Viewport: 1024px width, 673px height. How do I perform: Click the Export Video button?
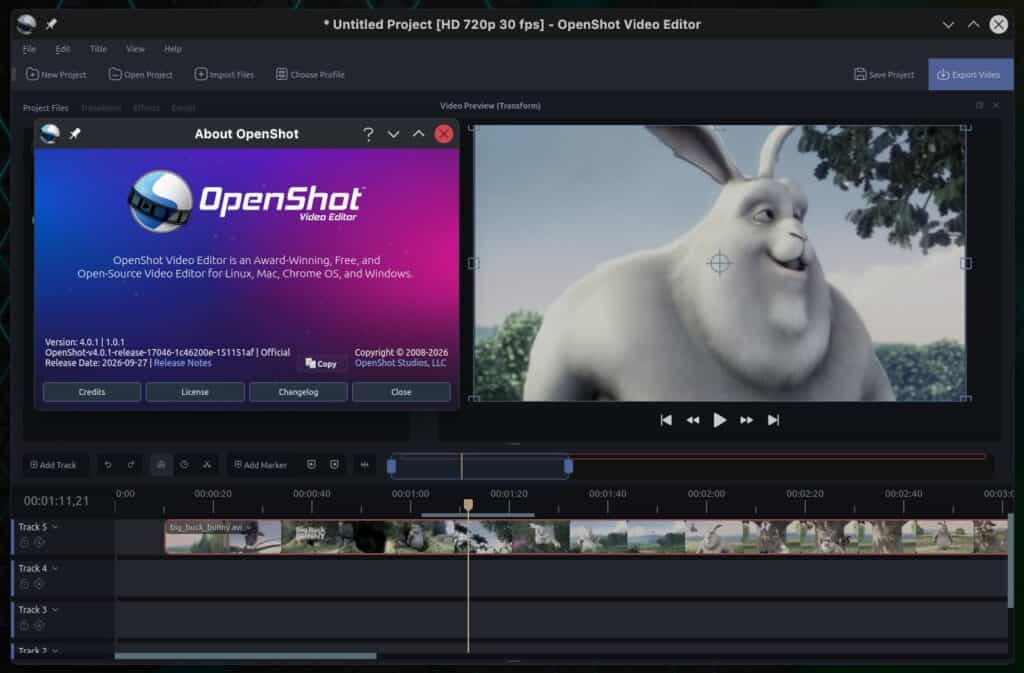pyautogui.click(x=970, y=74)
